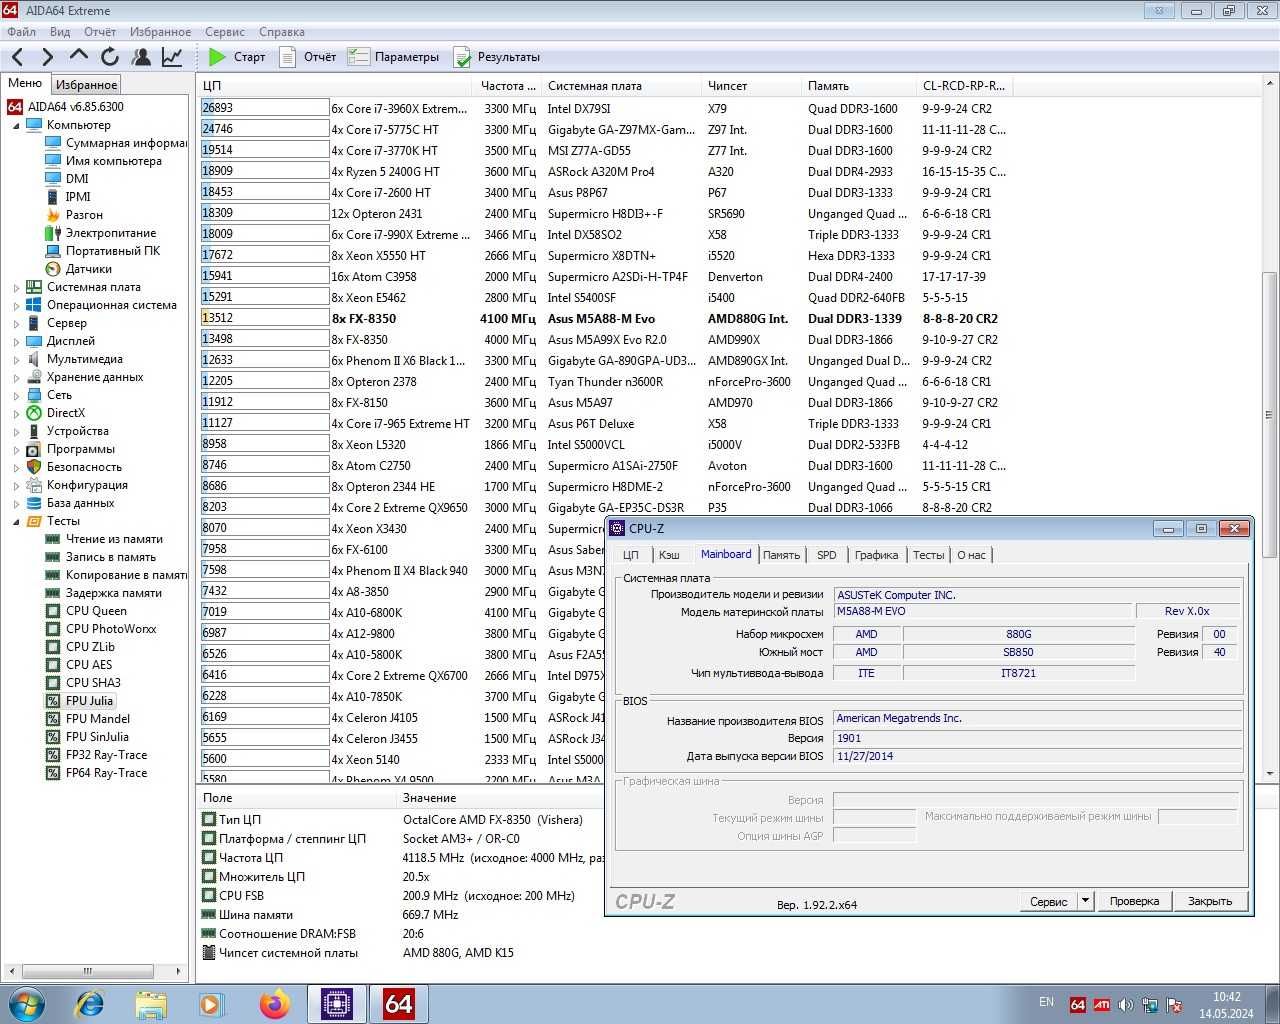Open the Вид menu
This screenshot has height=1024, width=1280.
pyautogui.click(x=60, y=32)
